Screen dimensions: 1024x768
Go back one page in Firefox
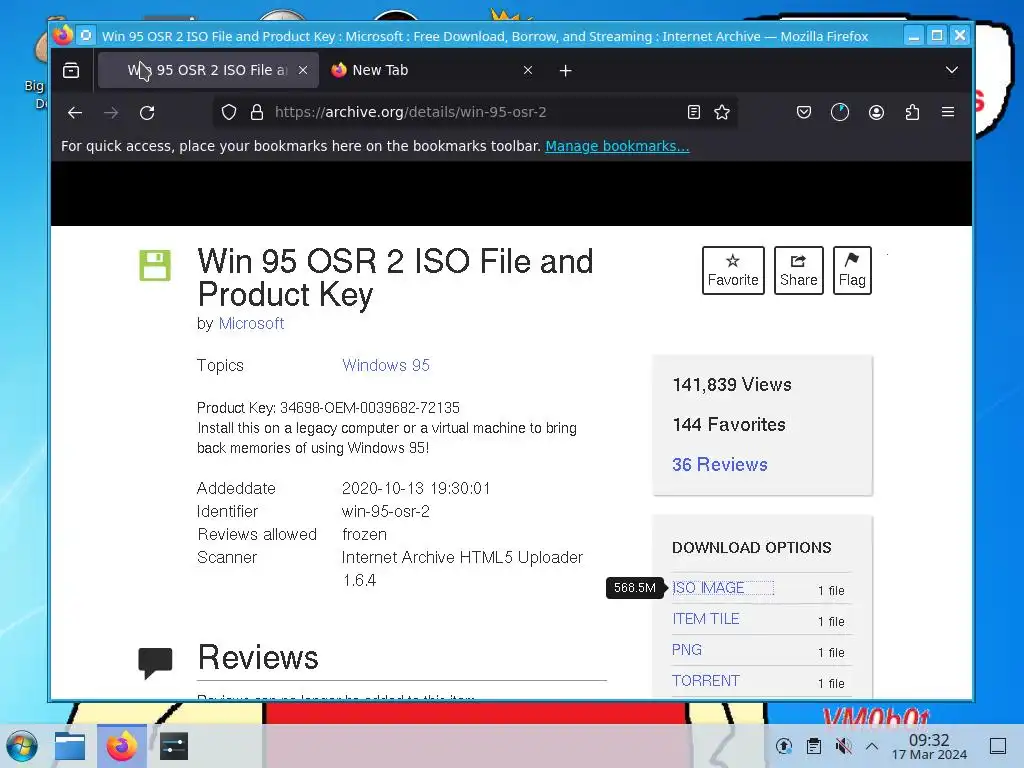coord(75,112)
